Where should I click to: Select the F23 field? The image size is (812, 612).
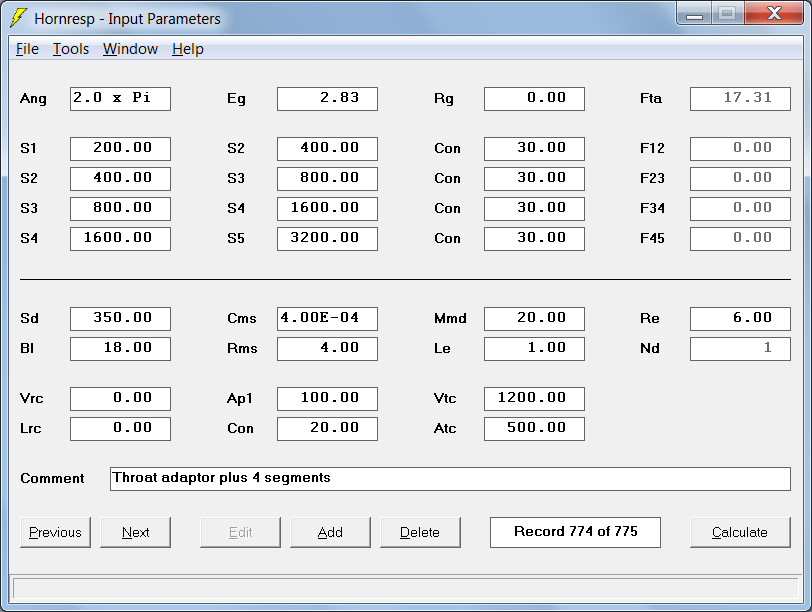(741, 179)
